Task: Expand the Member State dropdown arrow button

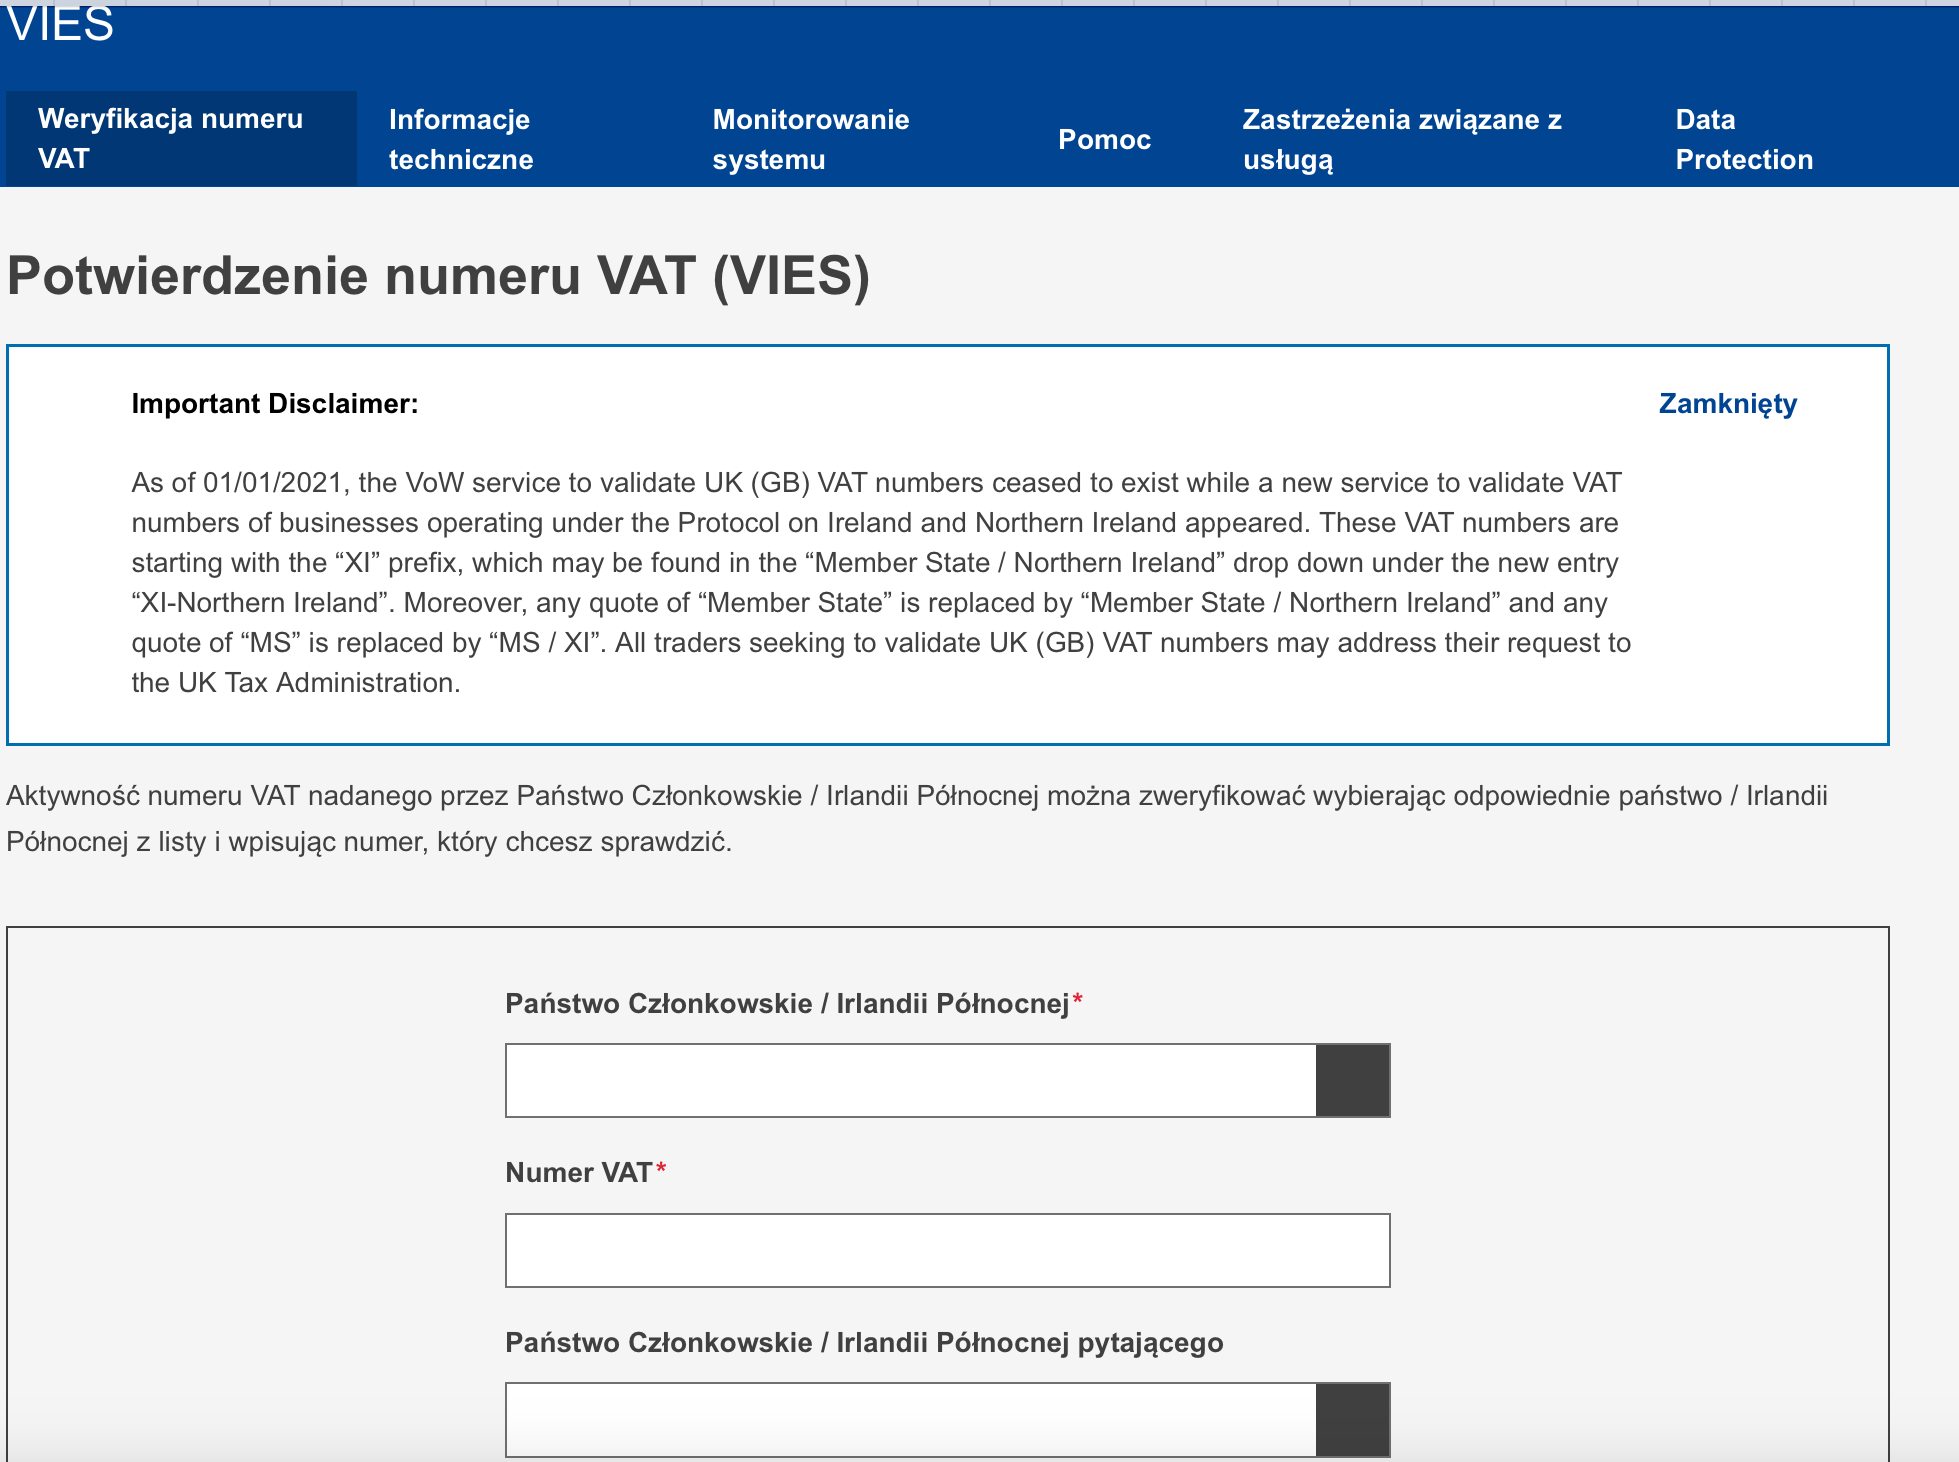Action: click(x=1354, y=1079)
